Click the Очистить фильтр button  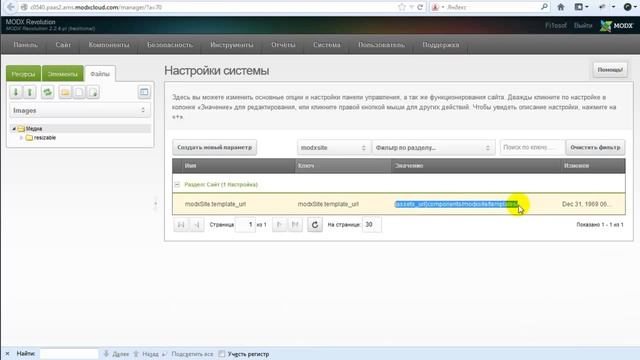click(595, 148)
